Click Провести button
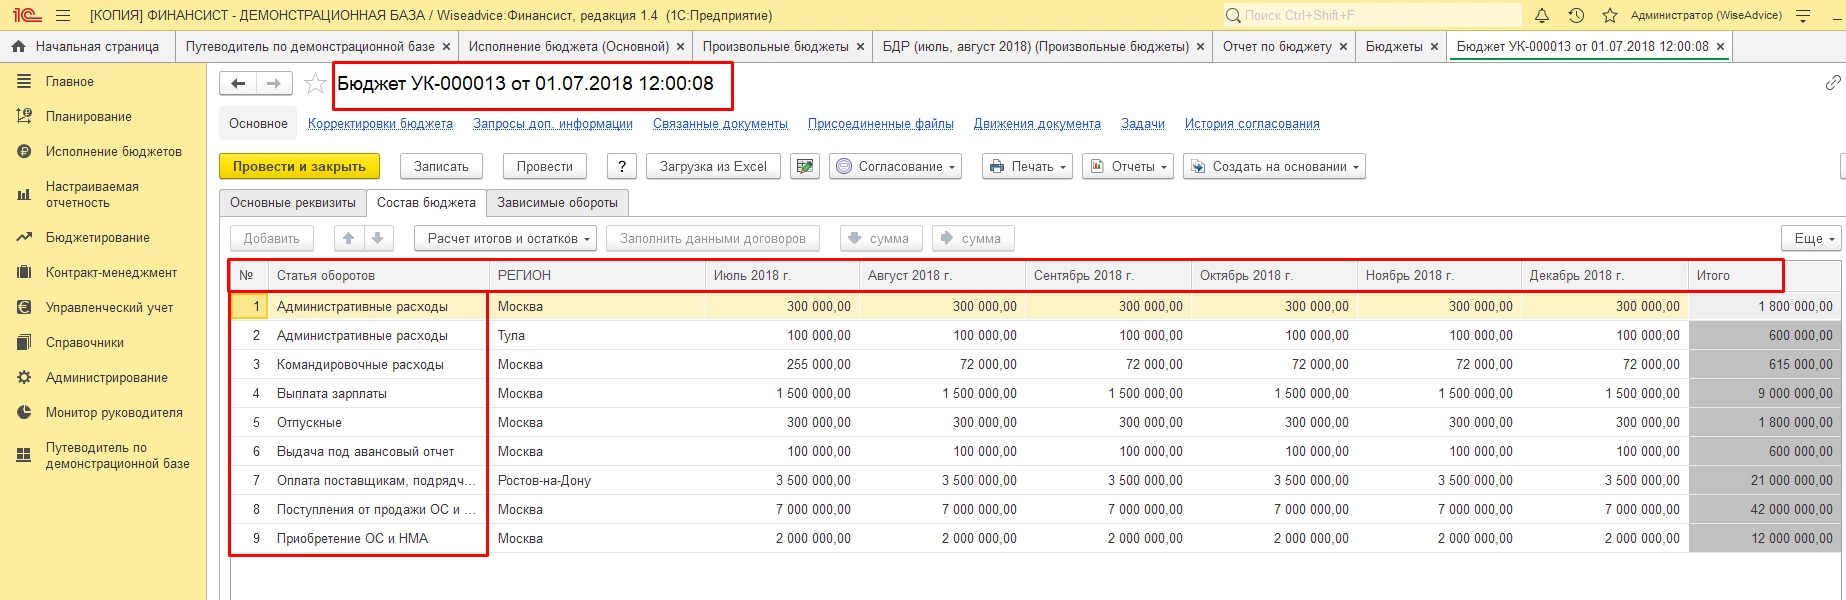This screenshot has height=600, width=1846. click(544, 167)
